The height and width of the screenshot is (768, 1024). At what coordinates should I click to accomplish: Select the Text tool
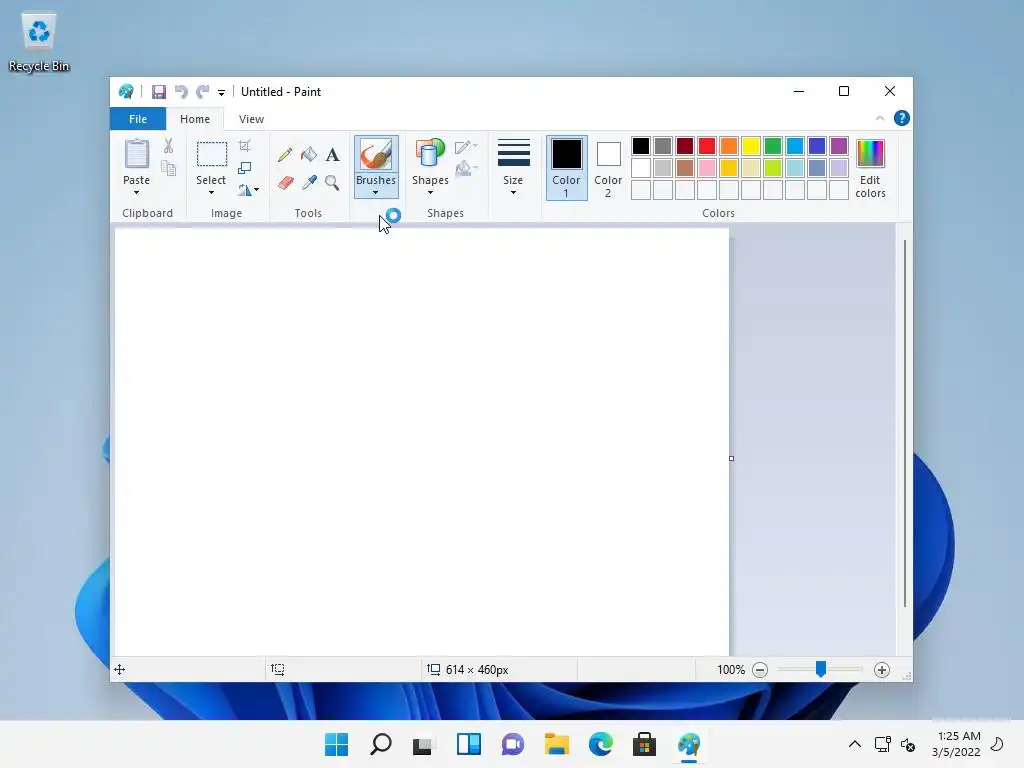pos(332,155)
